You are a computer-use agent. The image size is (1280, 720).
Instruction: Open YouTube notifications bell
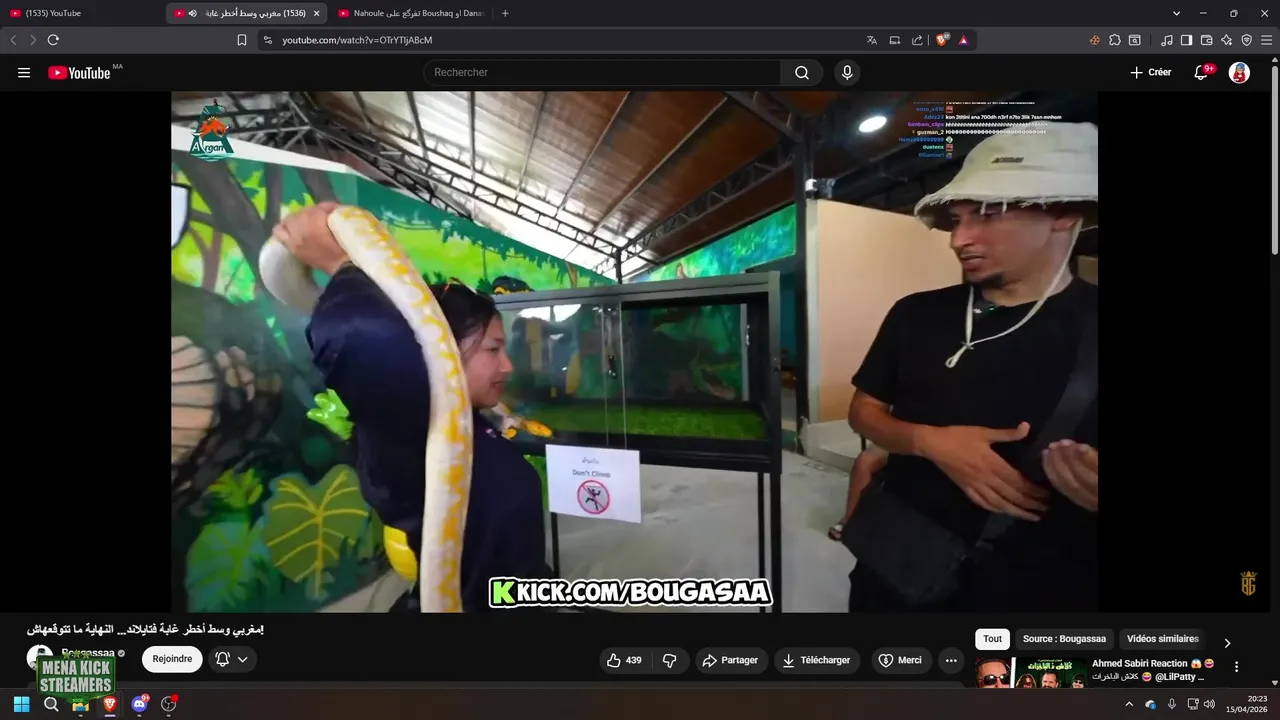click(1202, 73)
